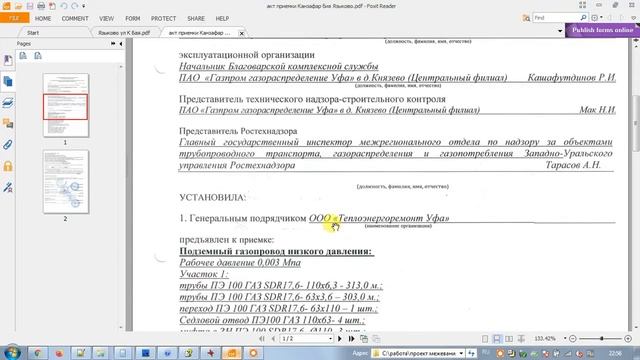Click the Create PDF icon in quick toolbar
640x360 pixels.
52,6
